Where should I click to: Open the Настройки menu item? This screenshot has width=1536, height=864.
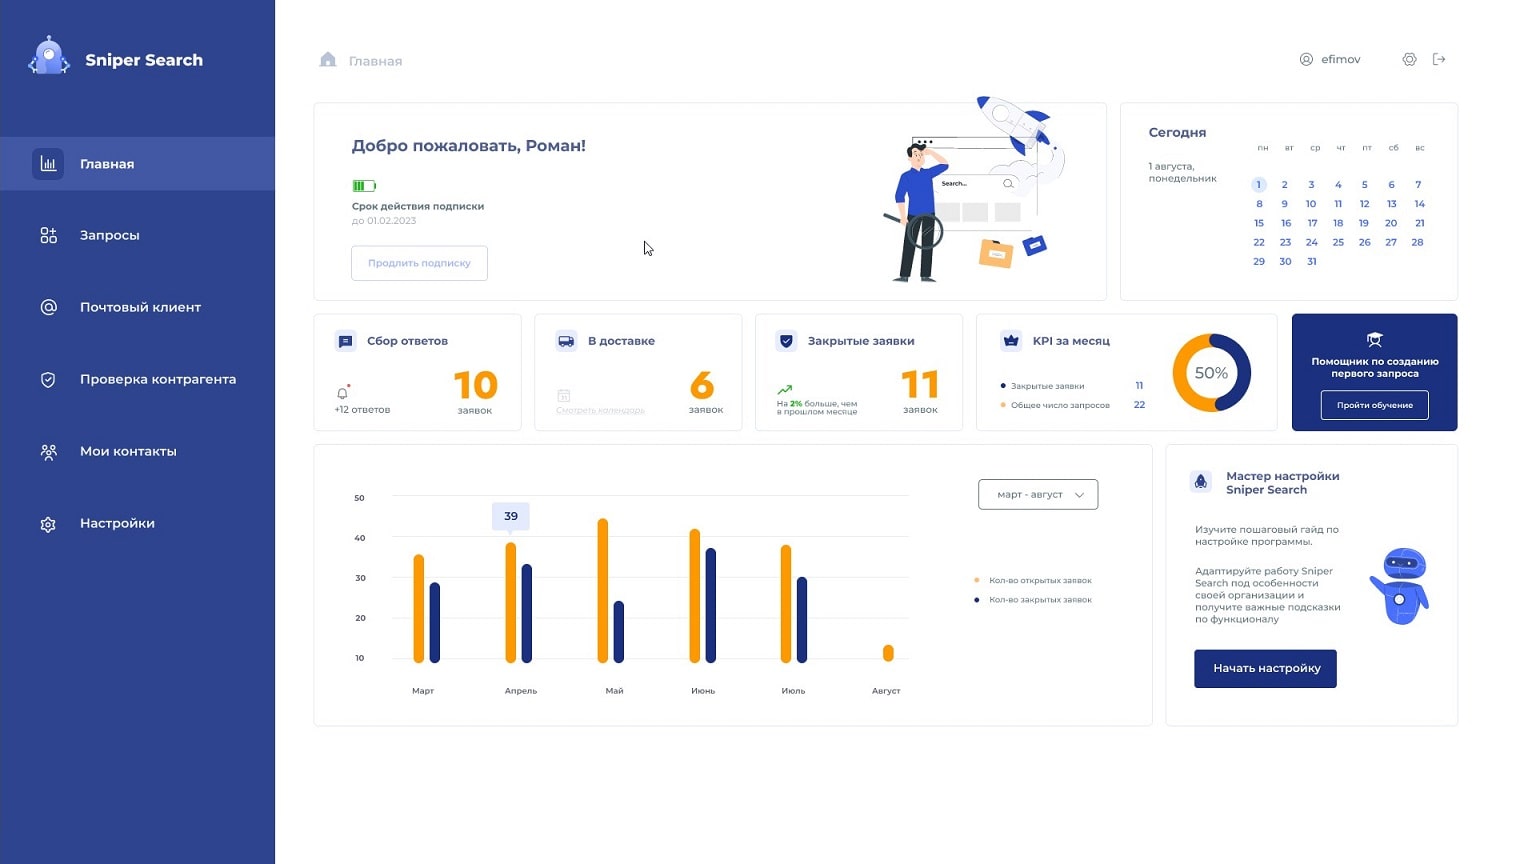point(137,523)
